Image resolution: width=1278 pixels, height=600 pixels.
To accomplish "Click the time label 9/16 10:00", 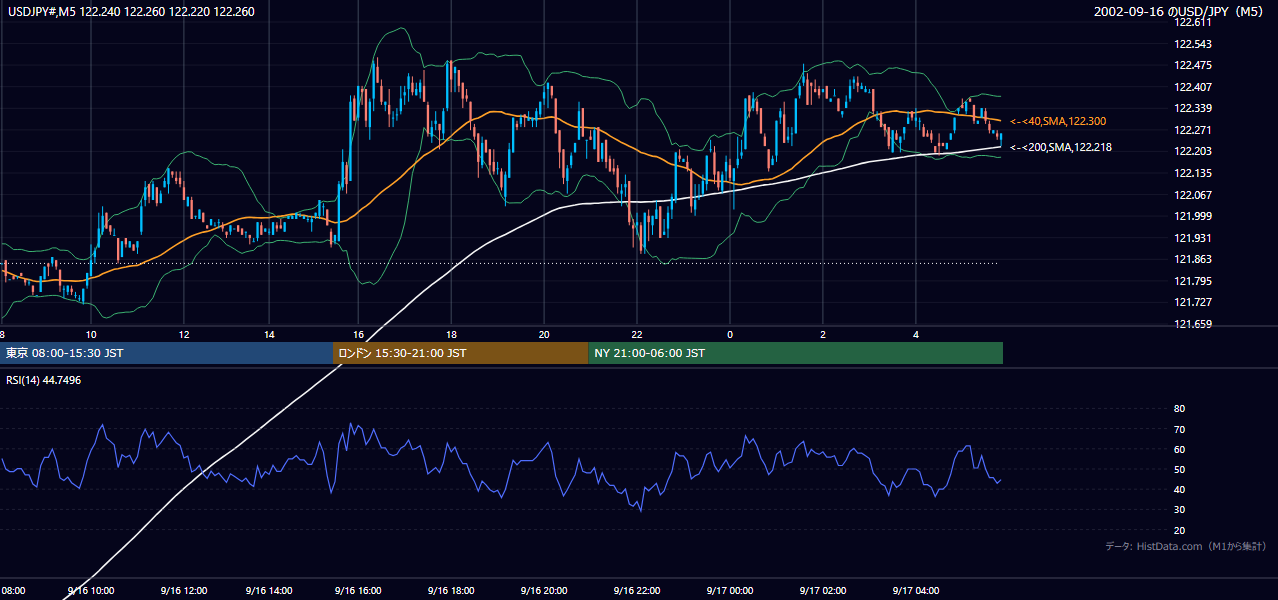I will 92,591.
